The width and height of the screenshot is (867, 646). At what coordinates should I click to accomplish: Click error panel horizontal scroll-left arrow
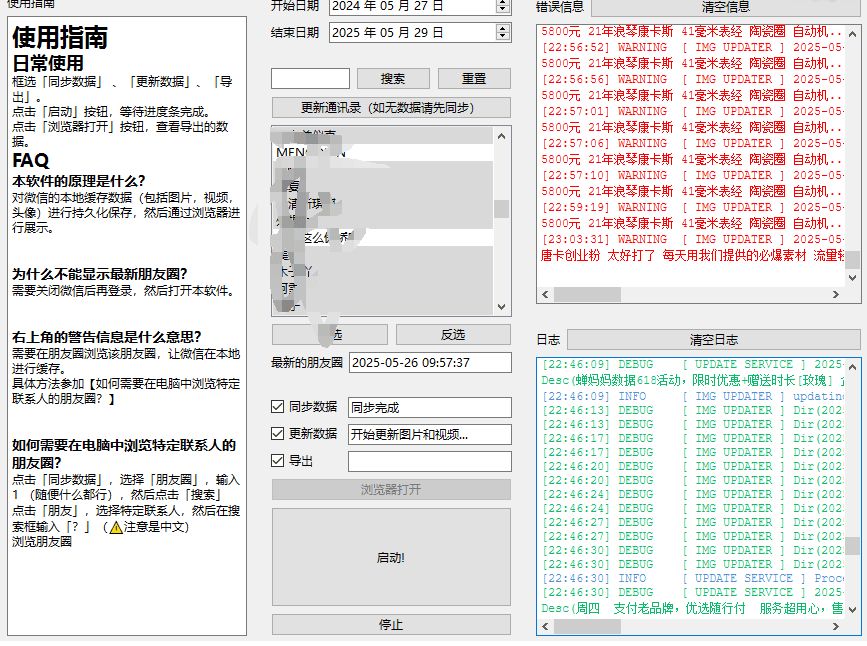[545, 294]
